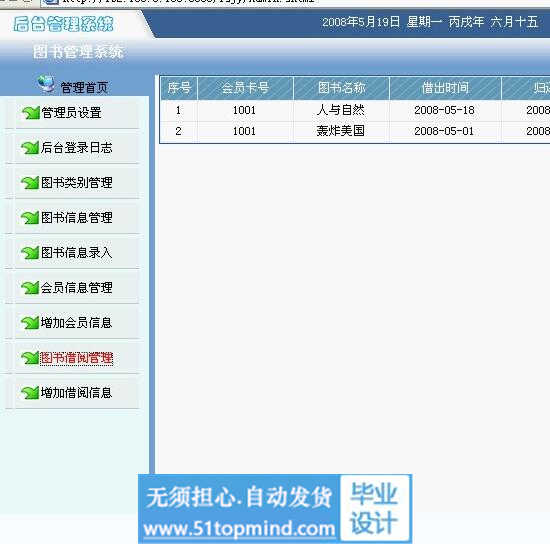The width and height of the screenshot is (550, 544).
Task: Click the green arrow icon next to 后台登录日志
Action: (31, 148)
